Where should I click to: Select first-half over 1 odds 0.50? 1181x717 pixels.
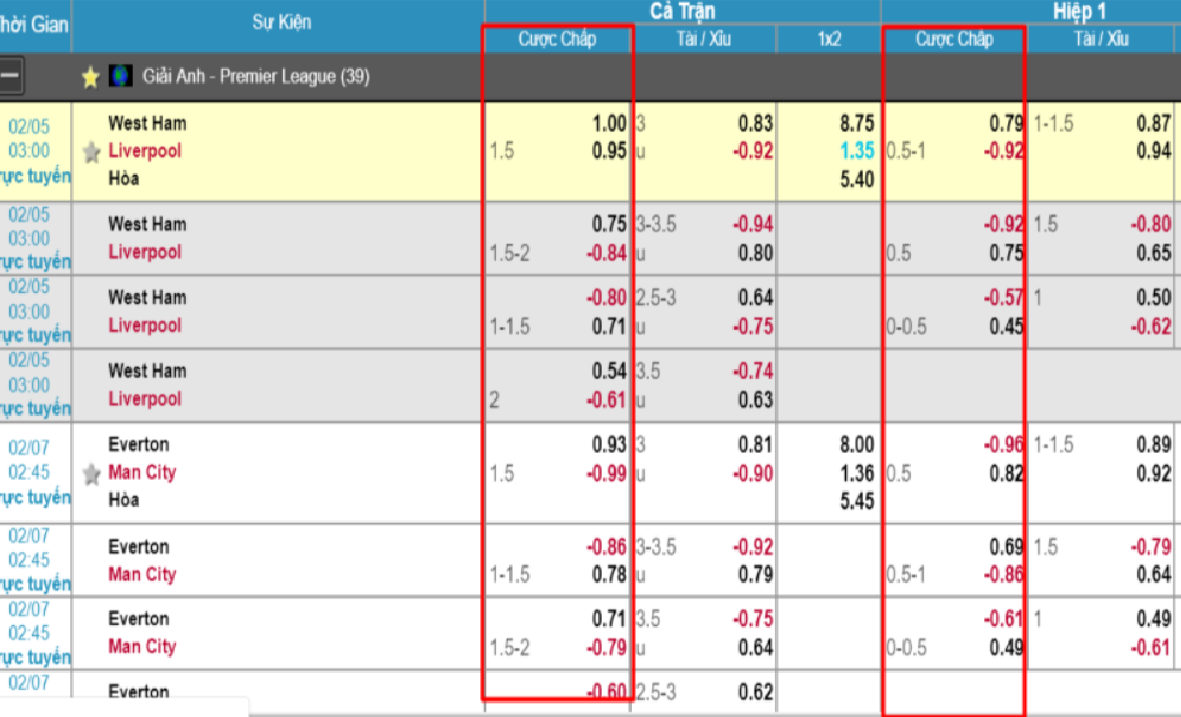coord(1154,297)
